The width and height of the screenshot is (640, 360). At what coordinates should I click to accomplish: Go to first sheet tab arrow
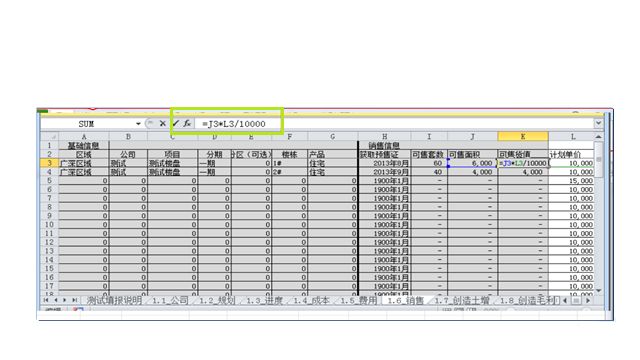[x=46, y=300]
